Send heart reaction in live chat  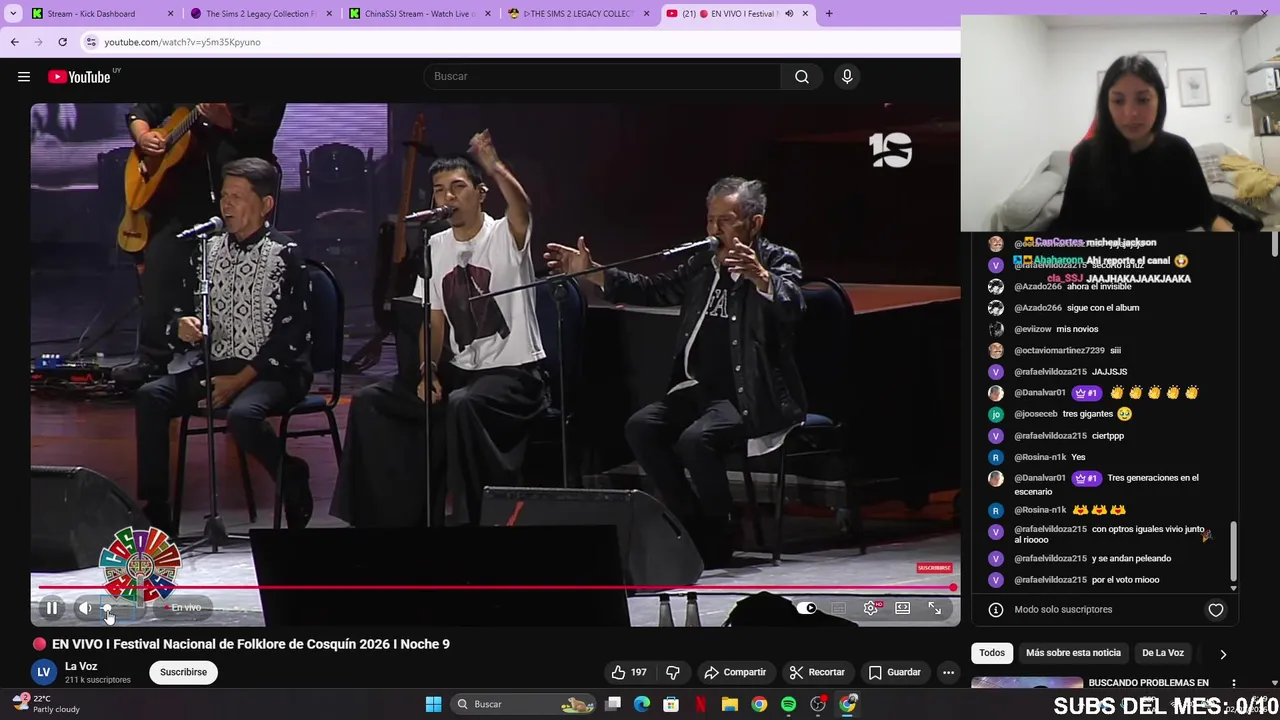click(x=1215, y=610)
